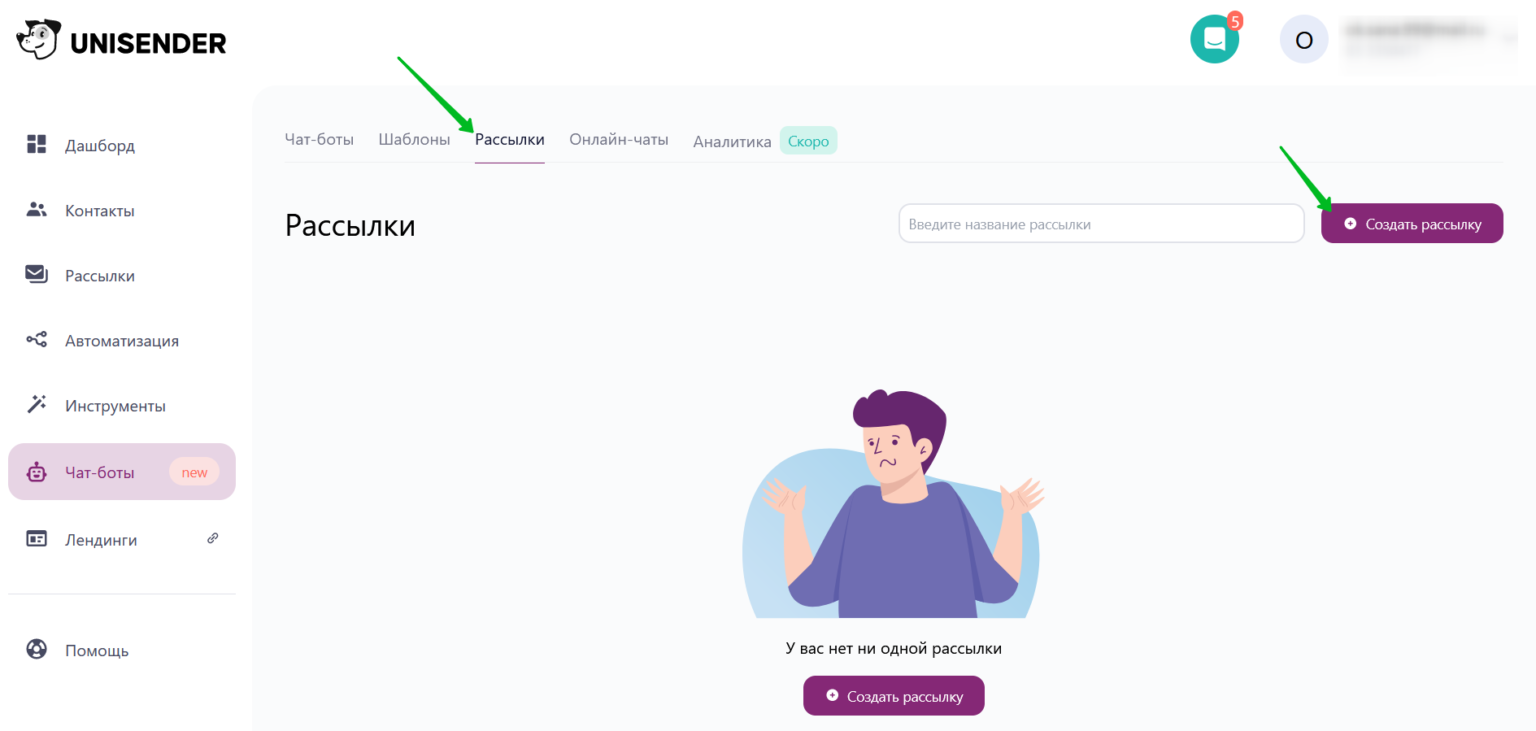Open the chat notifications icon

pyautogui.click(x=1214, y=40)
